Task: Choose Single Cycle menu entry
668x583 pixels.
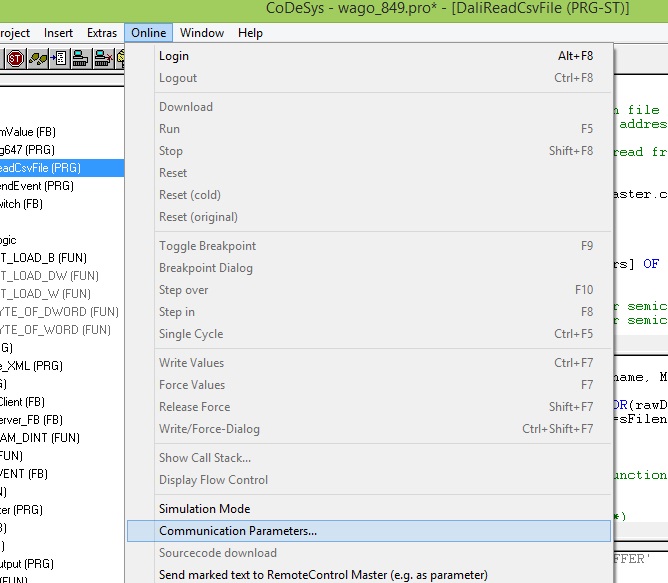Action: point(369,334)
